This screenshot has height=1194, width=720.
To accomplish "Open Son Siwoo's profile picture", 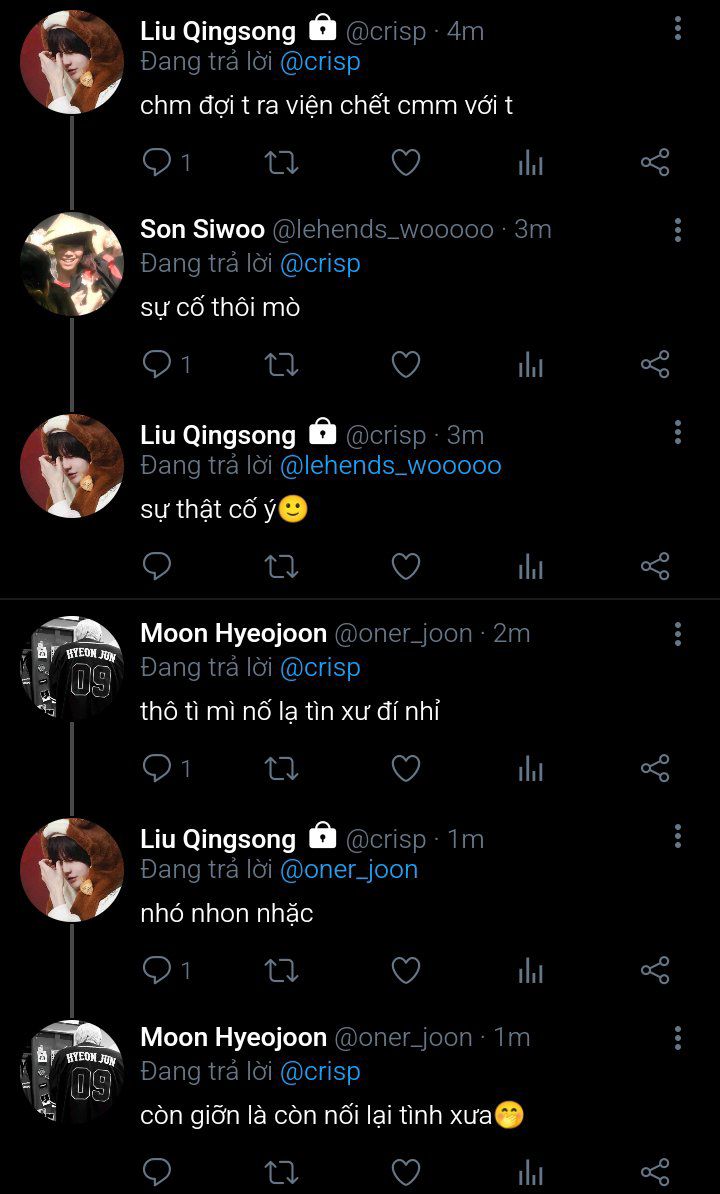I will tap(72, 264).
